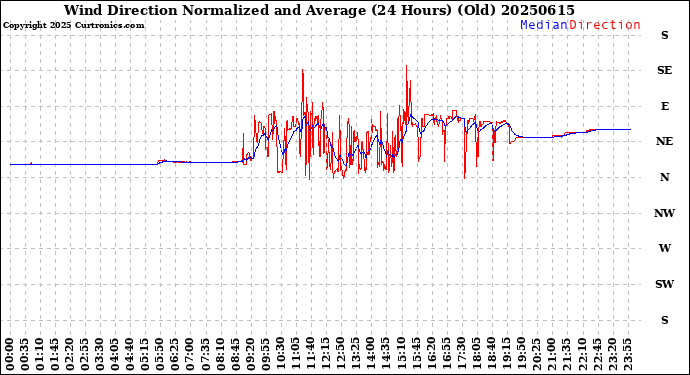The height and width of the screenshot is (375, 690).
Task: Click the 00:35 time axis label
Action: (25, 354)
